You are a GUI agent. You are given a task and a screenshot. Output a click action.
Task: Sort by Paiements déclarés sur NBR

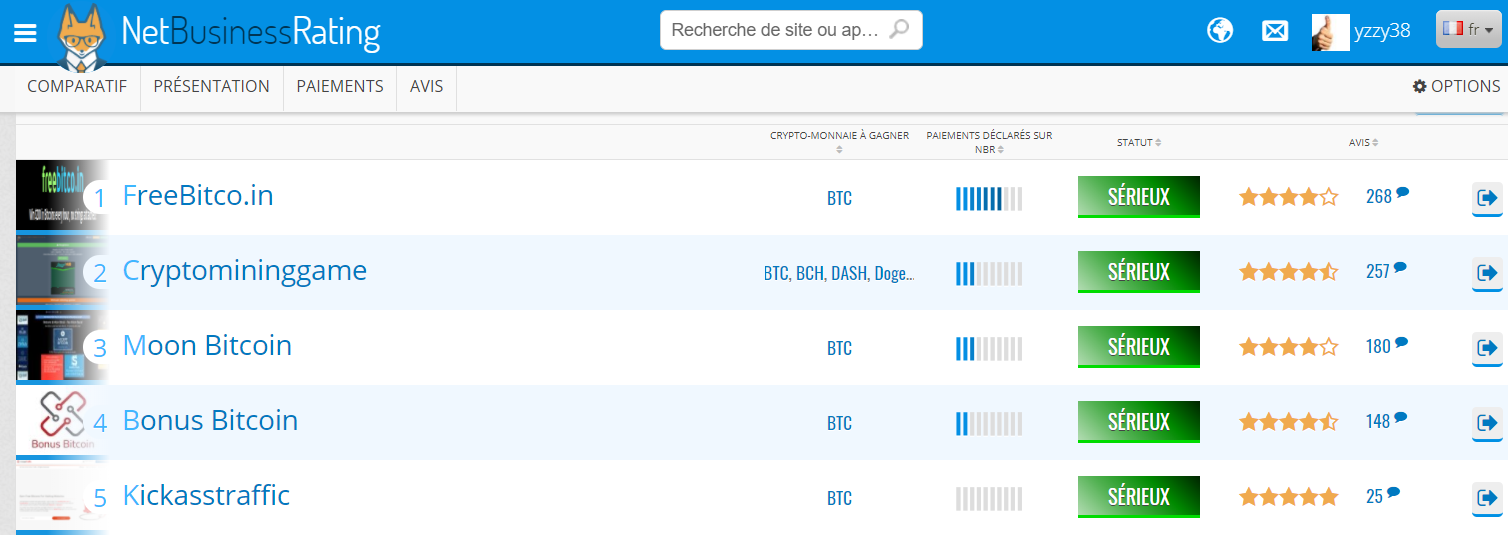[x=989, y=142]
